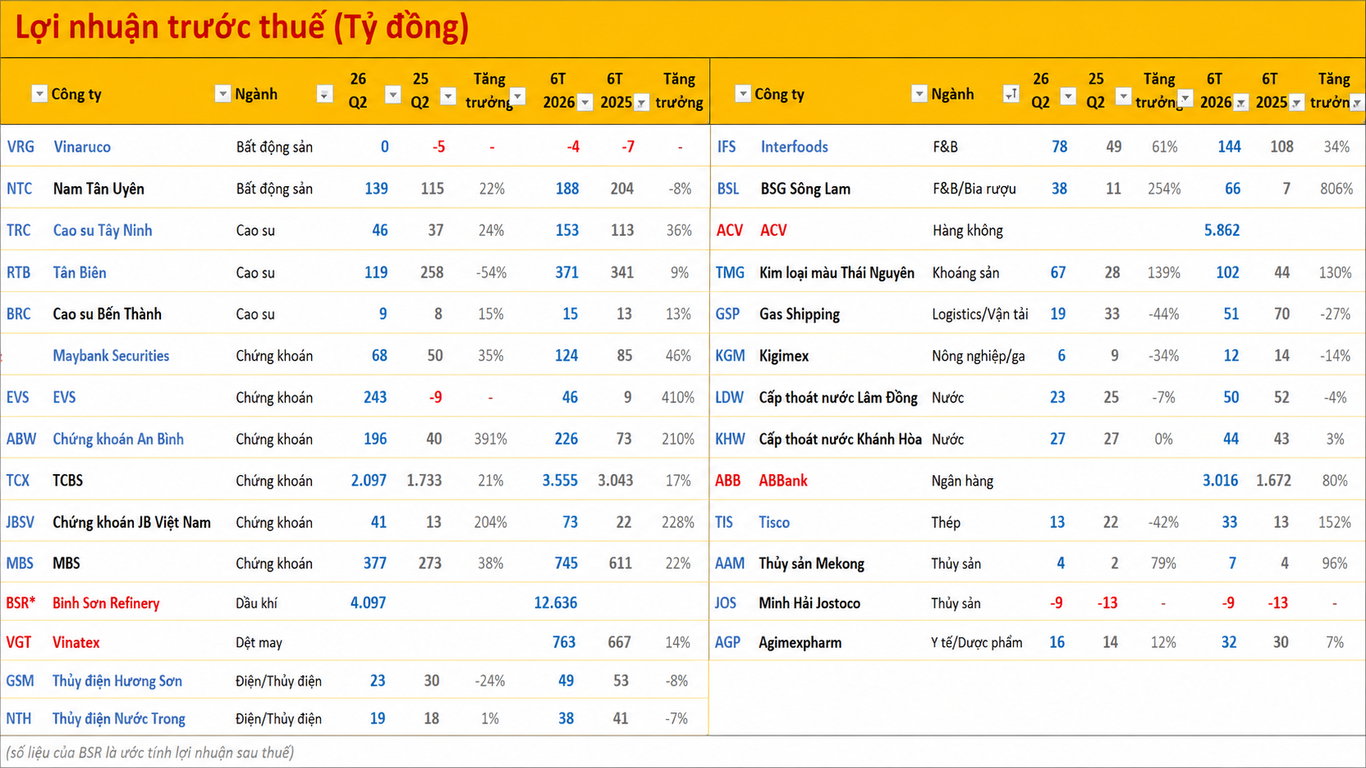The width and height of the screenshot is (1366, 768).
Task: Open right-table 25 Q2 filter arrow
Action: [x=1123, y=97]
